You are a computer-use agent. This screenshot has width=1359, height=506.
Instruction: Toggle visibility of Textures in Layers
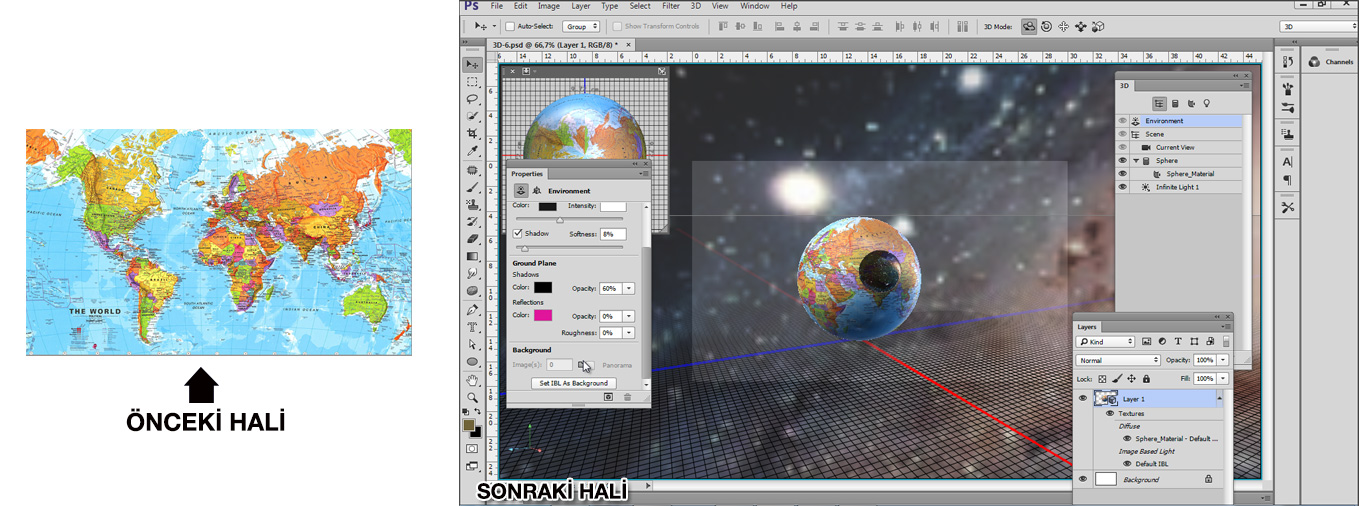point(1110,413)
